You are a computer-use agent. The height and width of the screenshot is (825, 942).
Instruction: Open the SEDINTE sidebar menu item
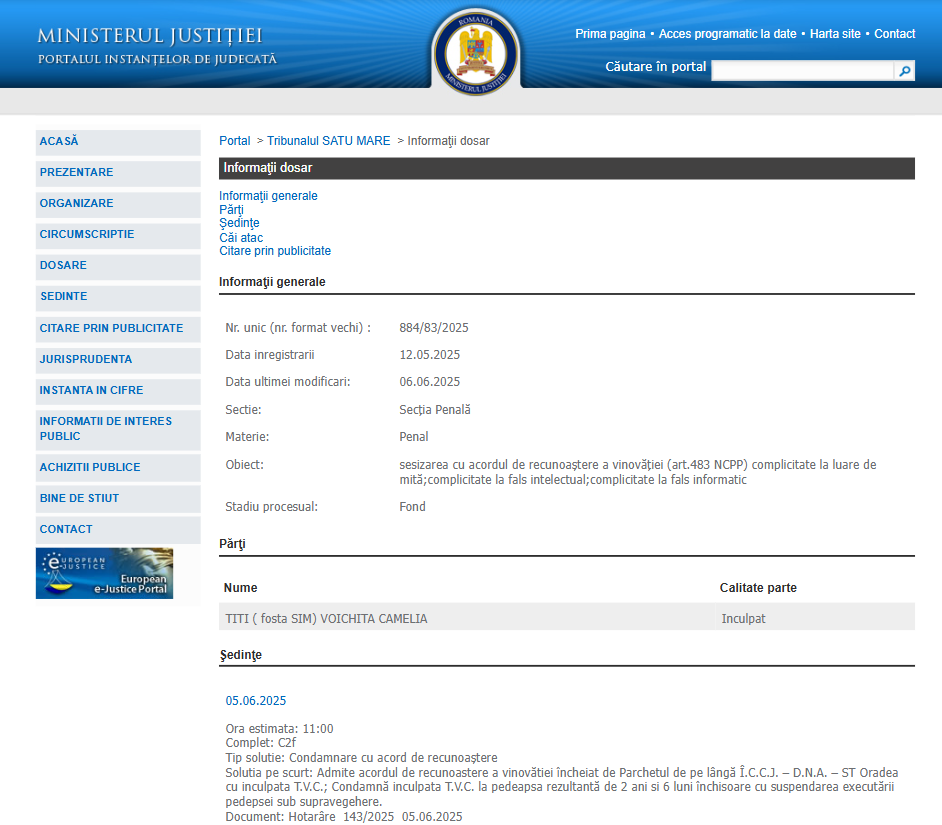[x=63, y=297]
